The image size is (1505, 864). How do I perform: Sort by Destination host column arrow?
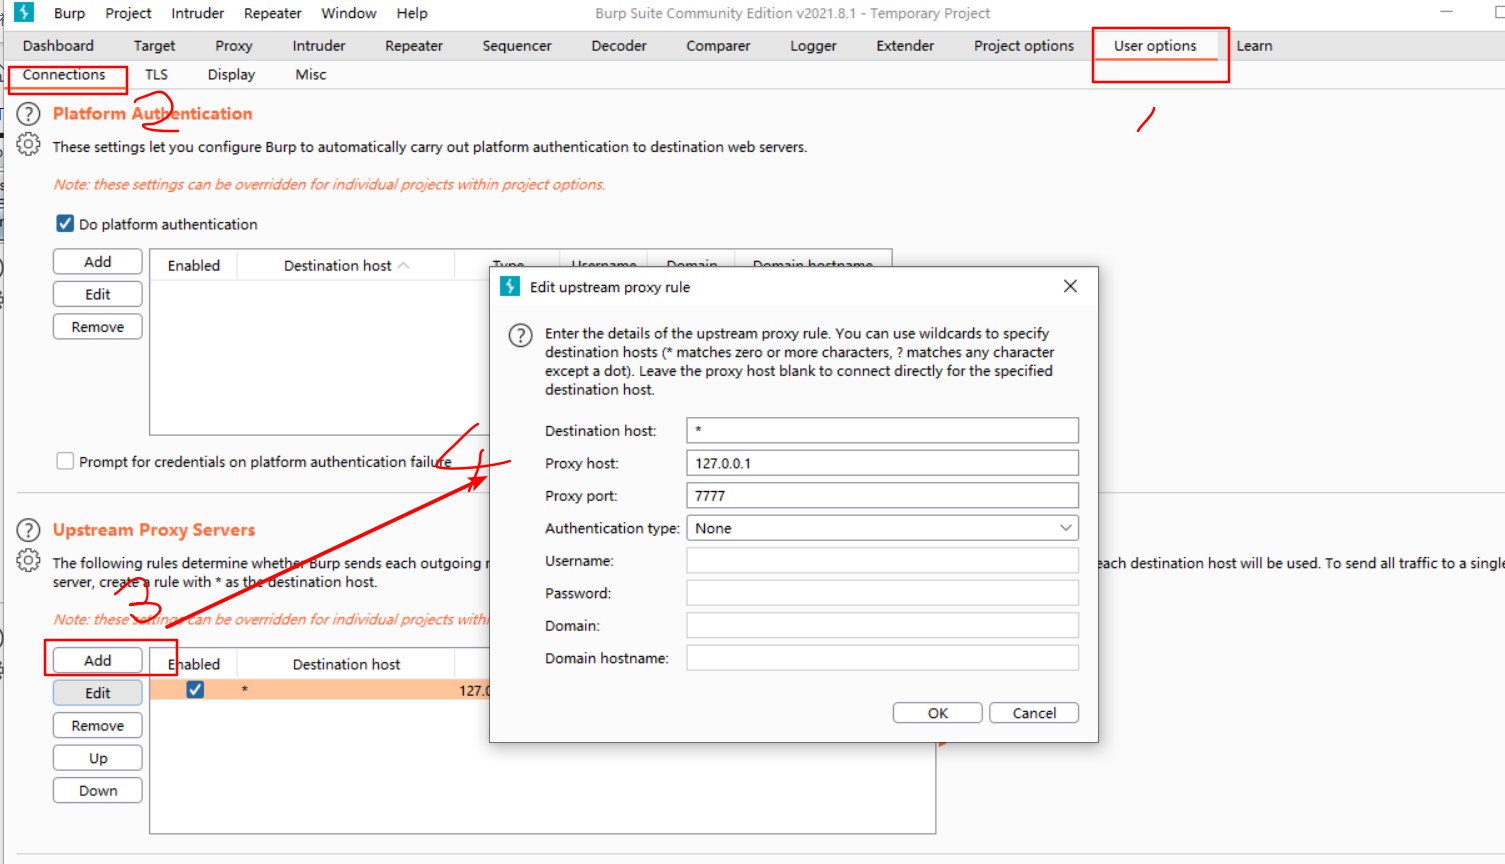(x=404, y=265)
